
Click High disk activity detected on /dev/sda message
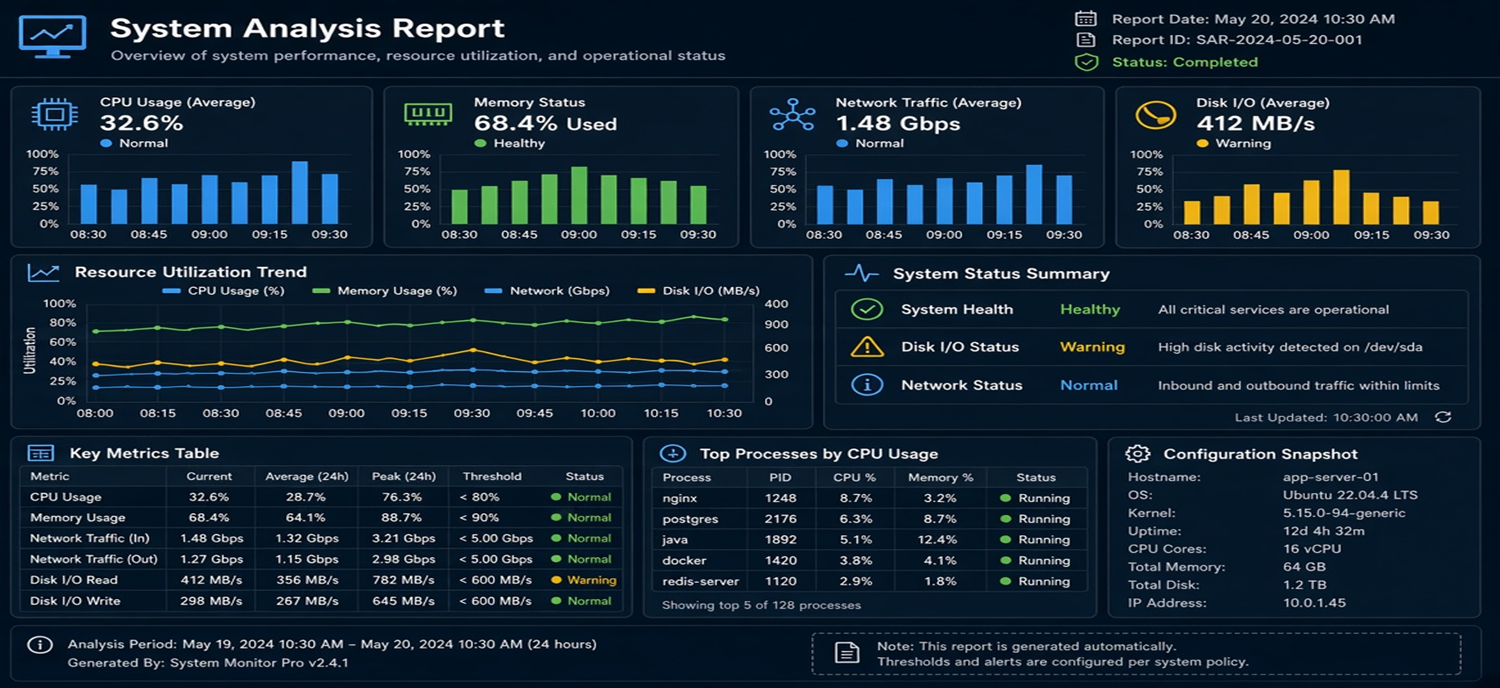(x=1290, y=347)
